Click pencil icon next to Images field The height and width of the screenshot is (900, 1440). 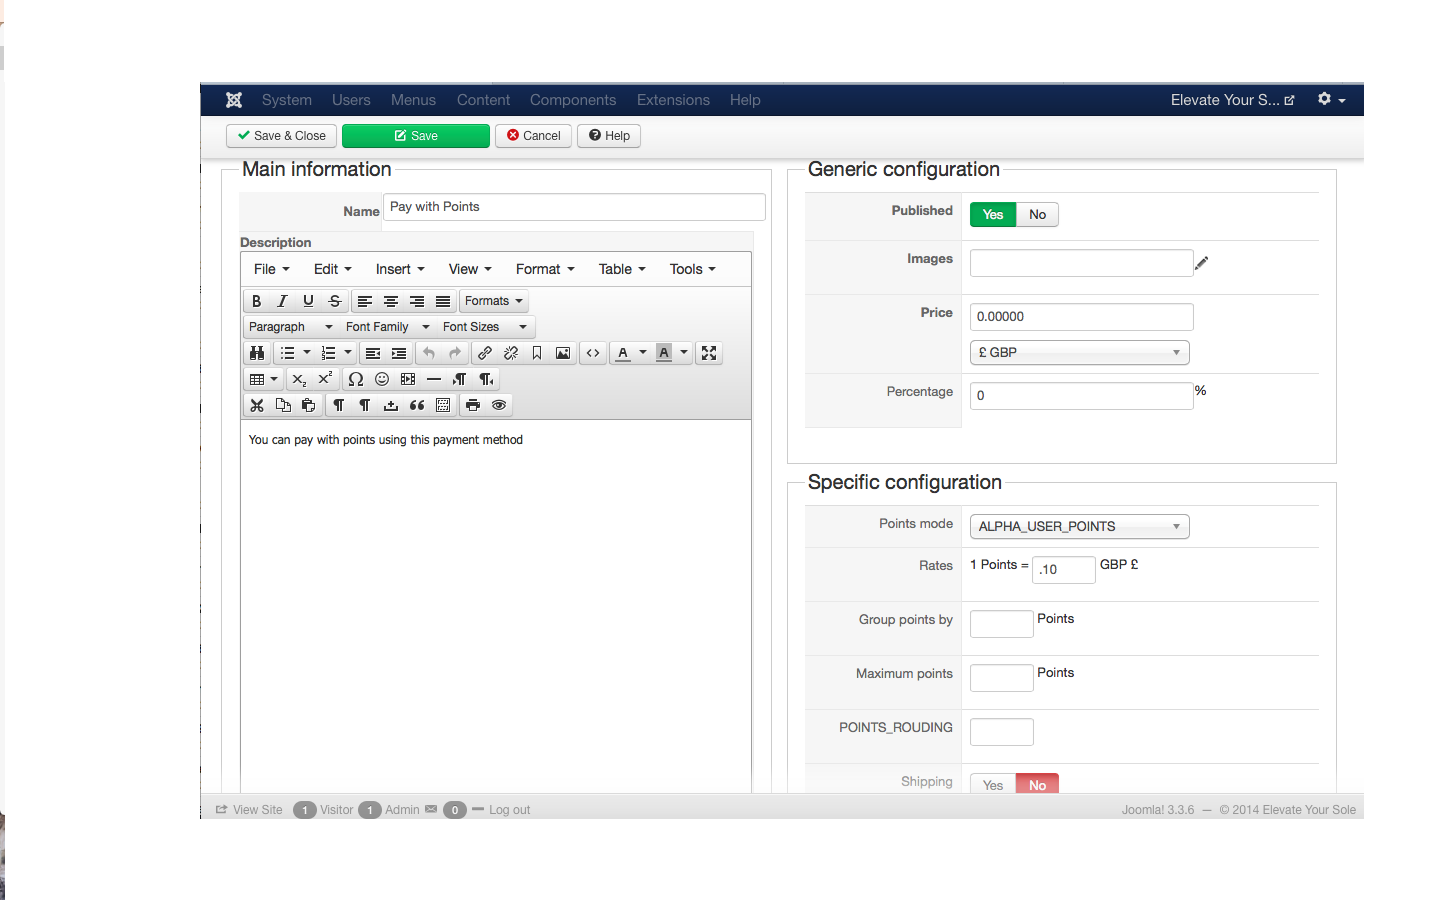1202,263
